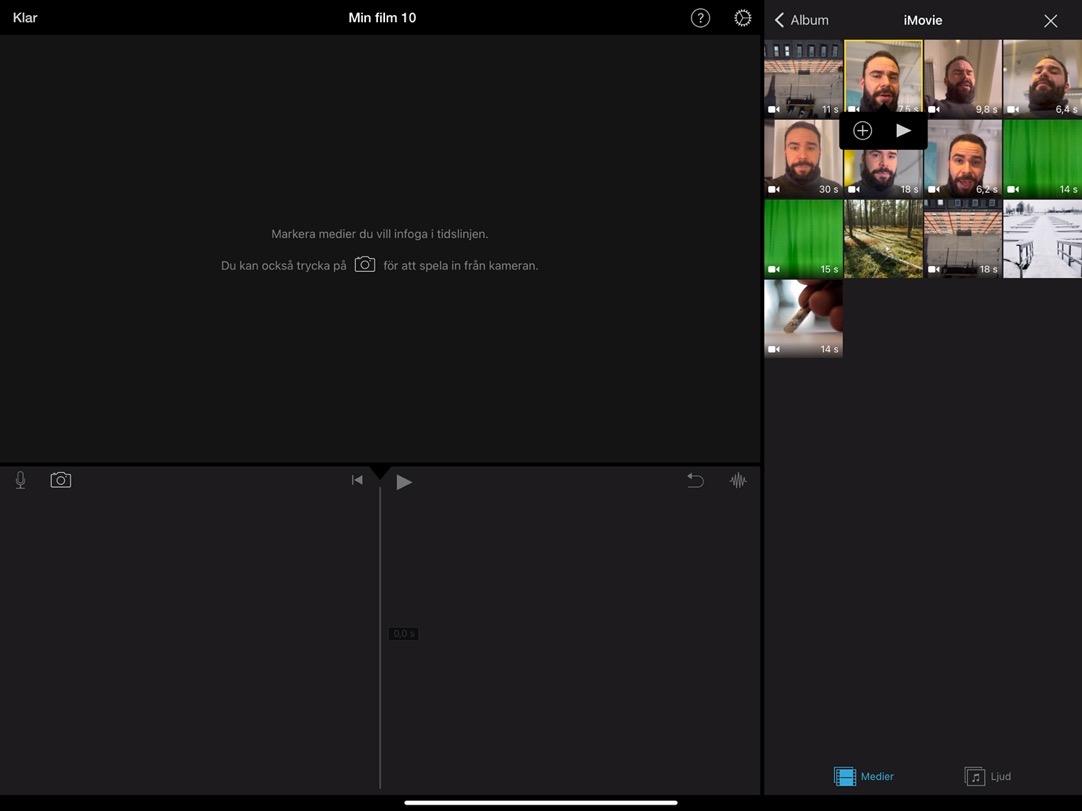Select the 18 s ceiling video clip
Viewport: 1082px width, 811px height.
(963, 239)
